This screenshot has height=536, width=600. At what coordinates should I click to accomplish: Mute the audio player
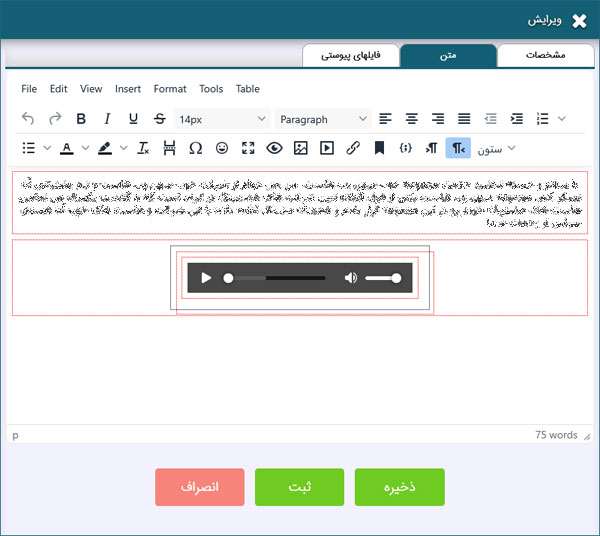tap(351, 278)
